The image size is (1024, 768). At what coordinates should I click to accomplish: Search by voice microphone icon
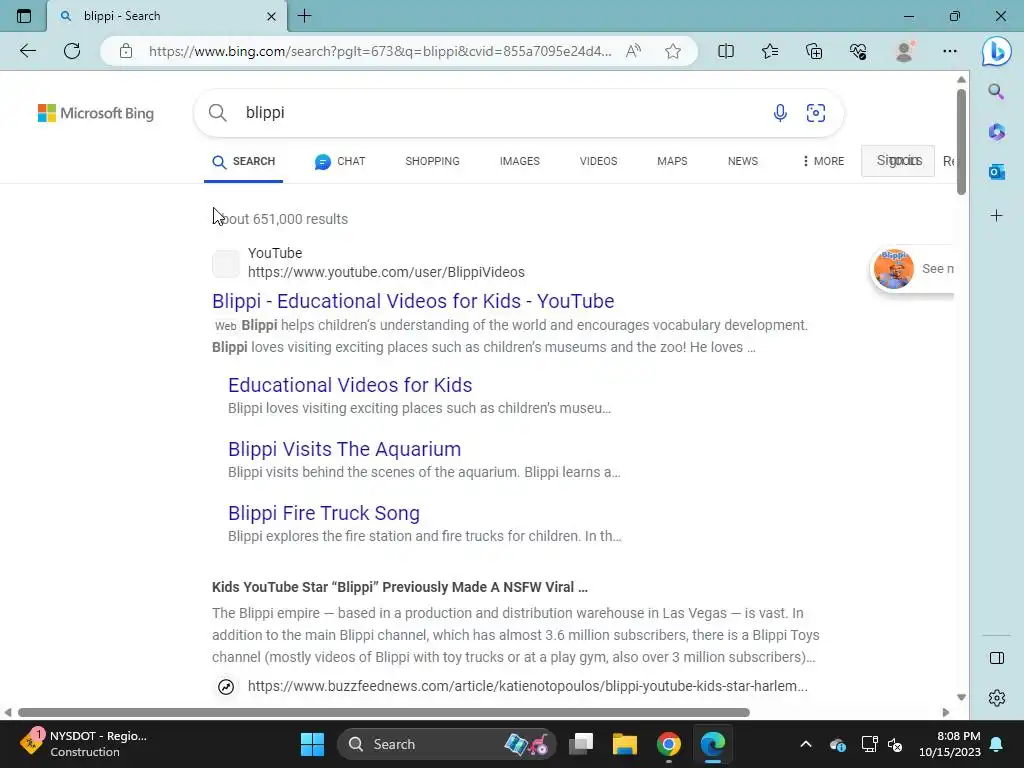pos(780,113)
